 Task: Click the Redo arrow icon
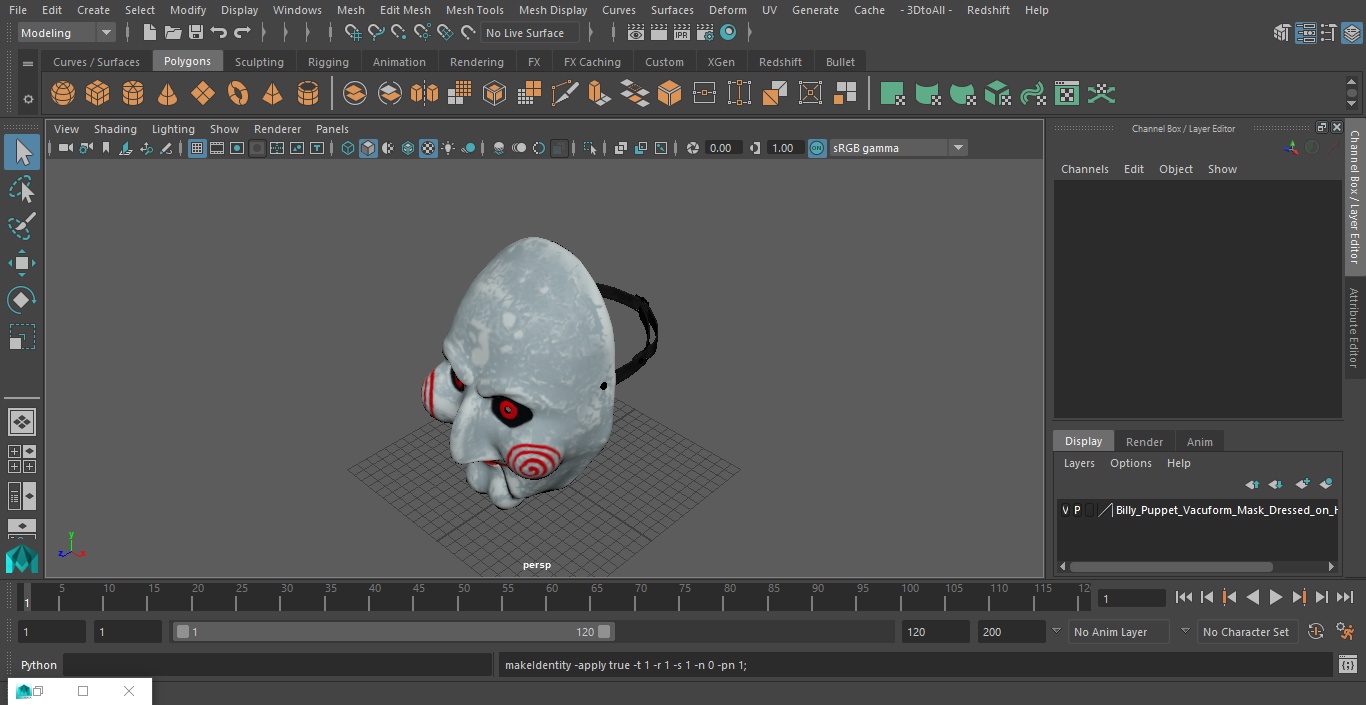pos(242,33)
